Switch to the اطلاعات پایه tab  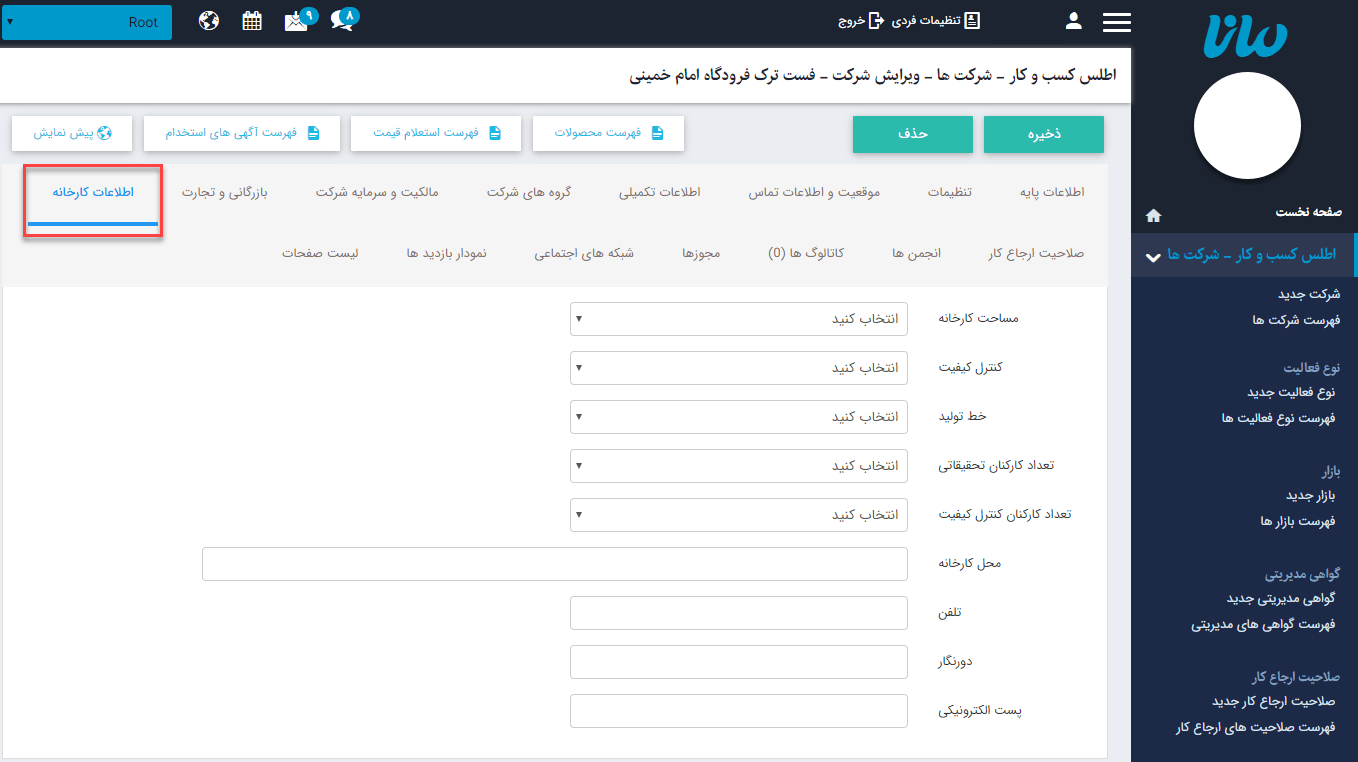coord(1051,191)
